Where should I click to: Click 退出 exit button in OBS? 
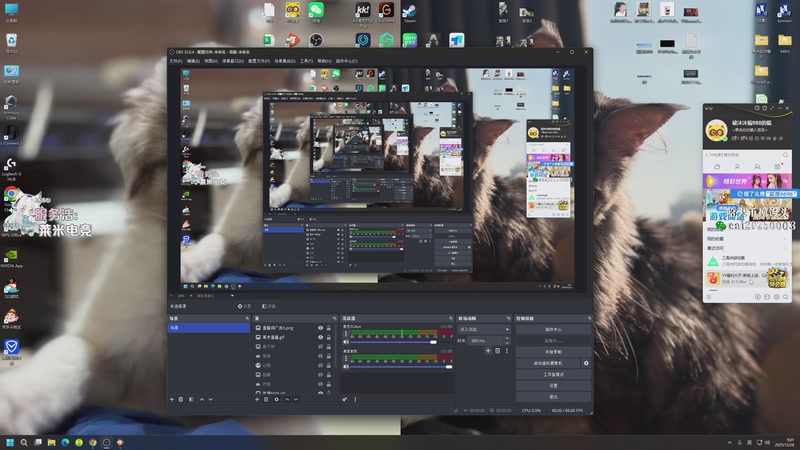[x=553, y=396]
